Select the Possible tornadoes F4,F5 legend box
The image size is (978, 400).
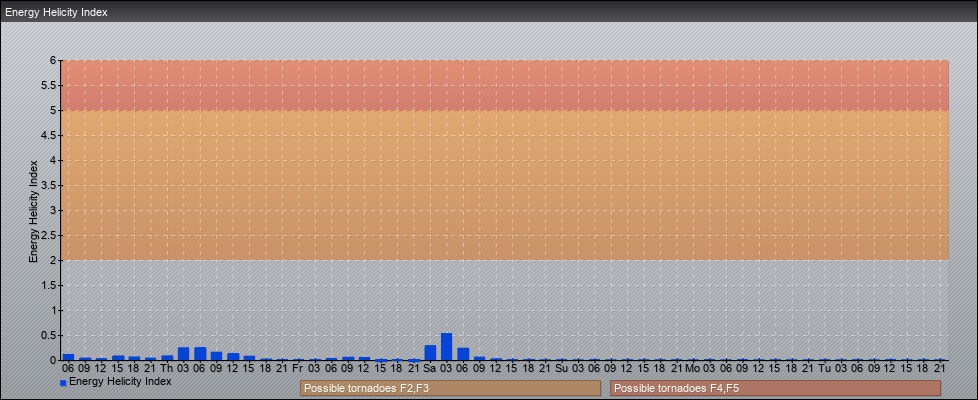[775, 388]
